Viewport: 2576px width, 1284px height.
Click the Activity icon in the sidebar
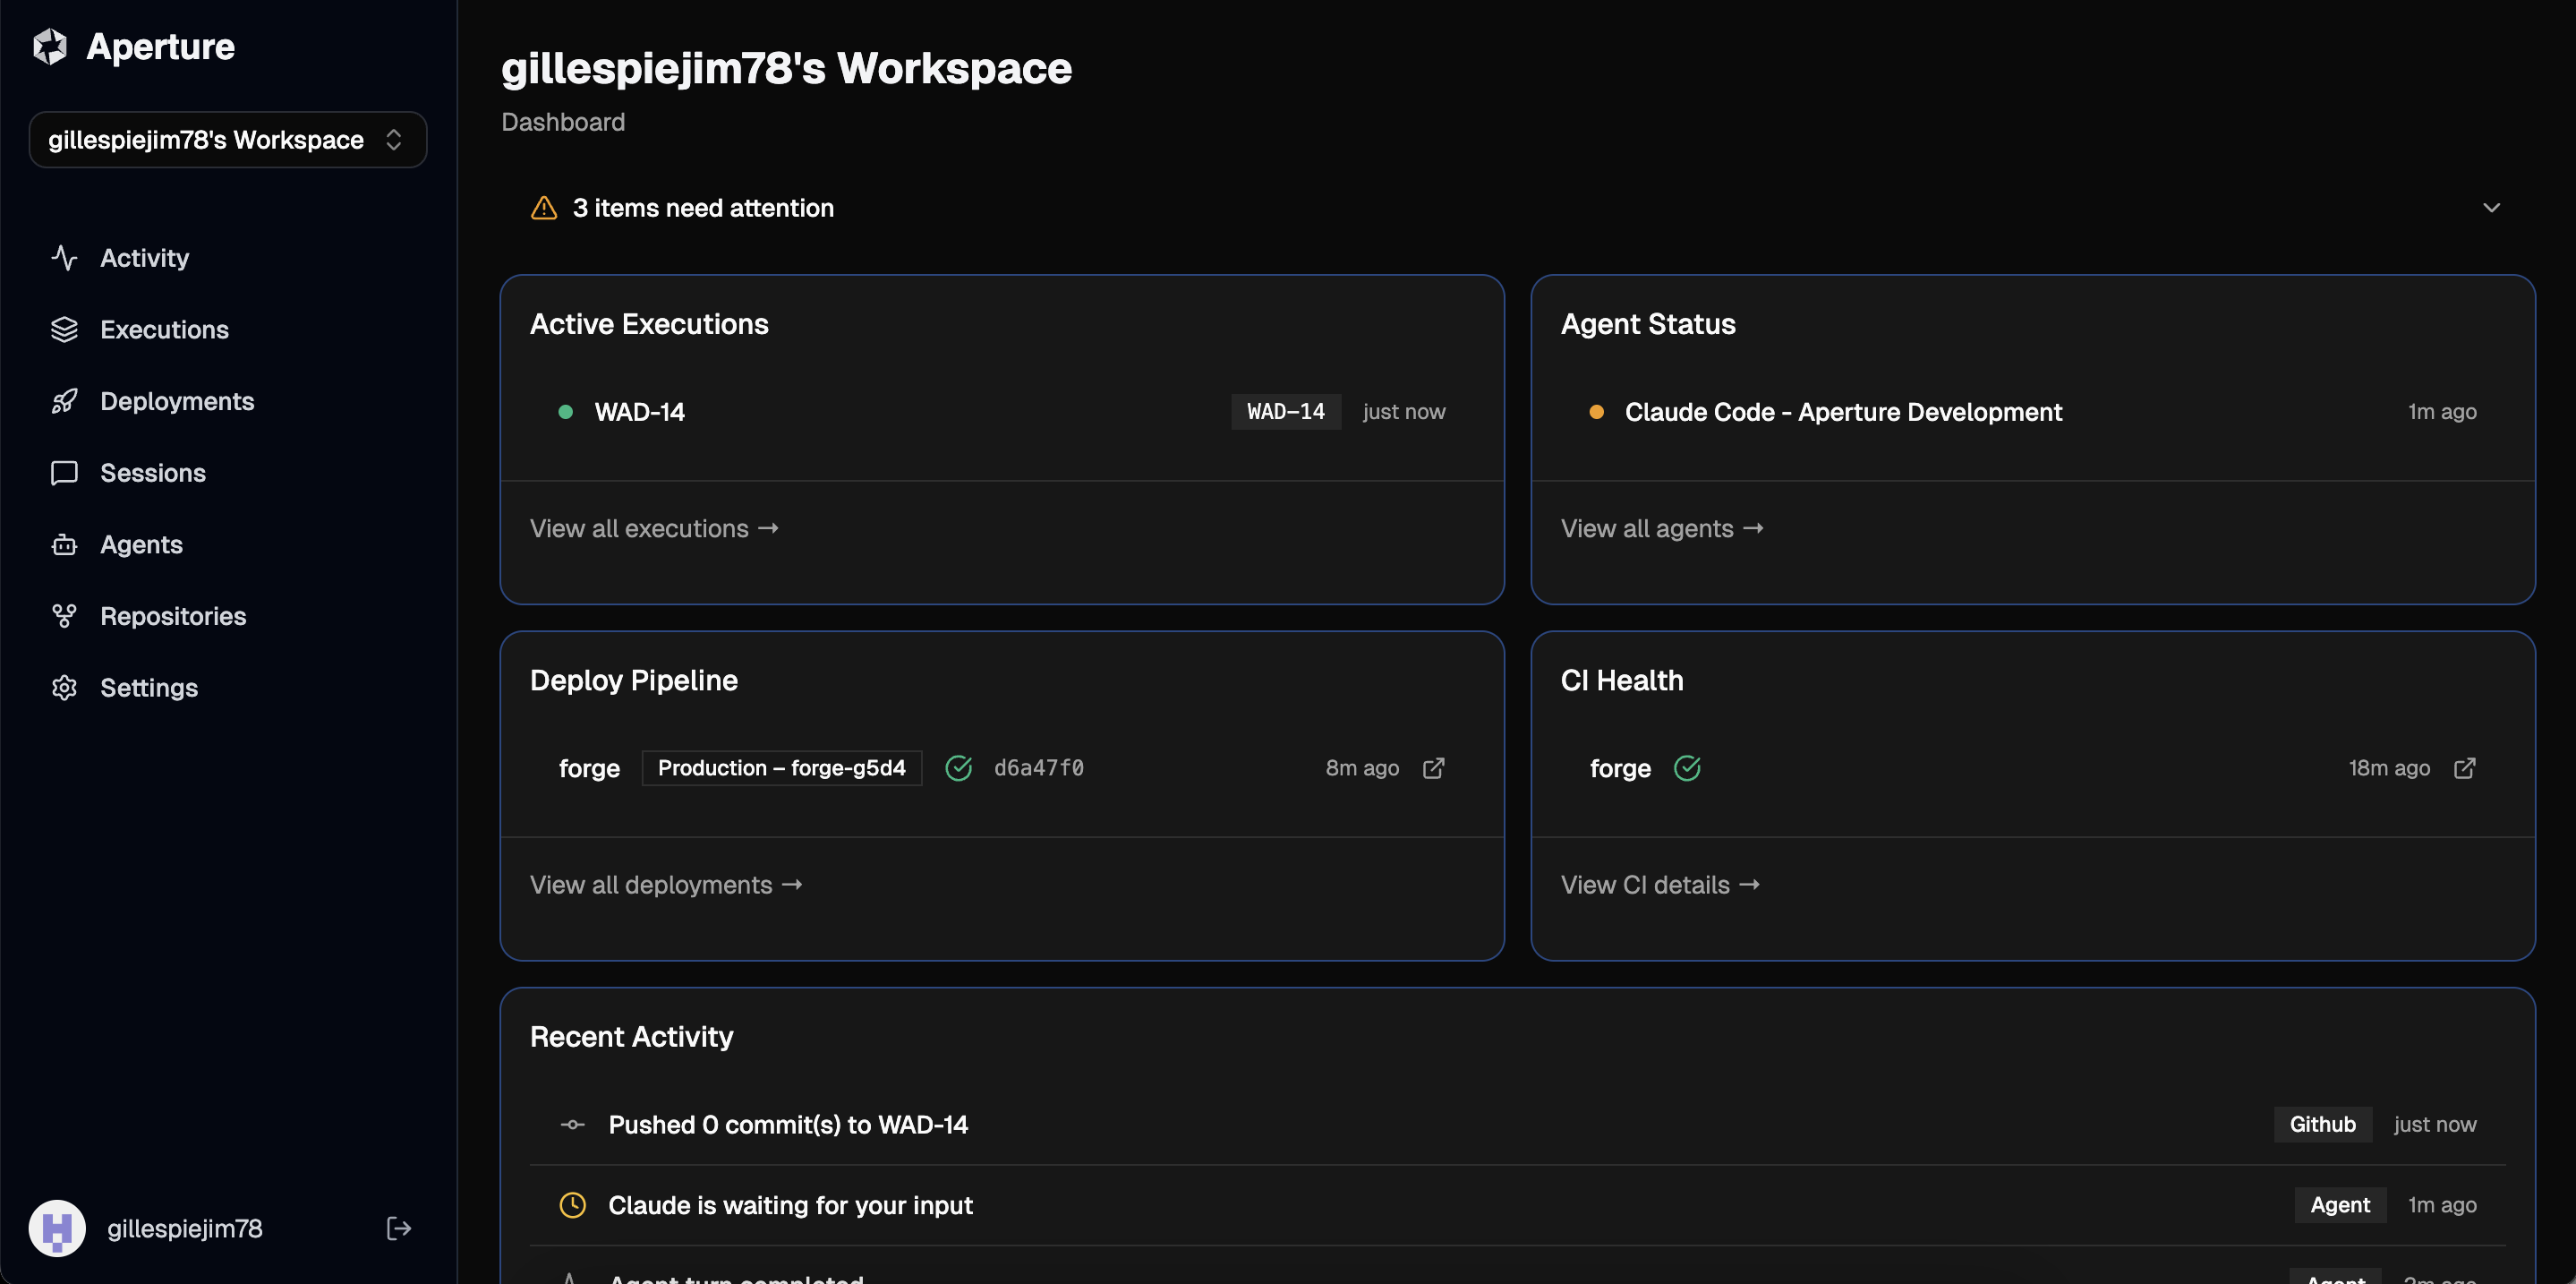[x=65, y=257]
